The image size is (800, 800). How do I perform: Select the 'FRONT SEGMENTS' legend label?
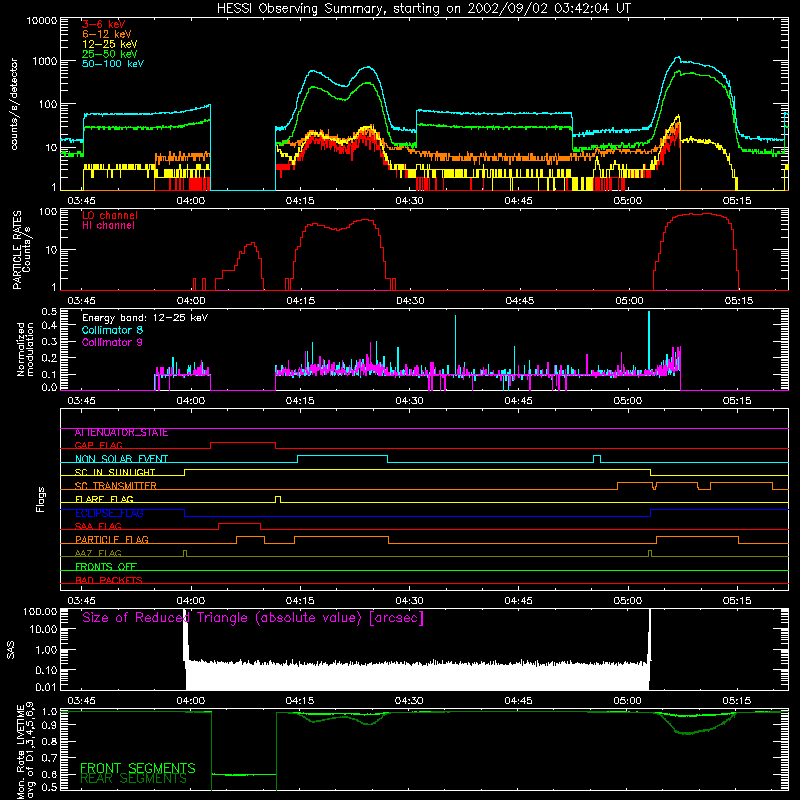(138, 768)
